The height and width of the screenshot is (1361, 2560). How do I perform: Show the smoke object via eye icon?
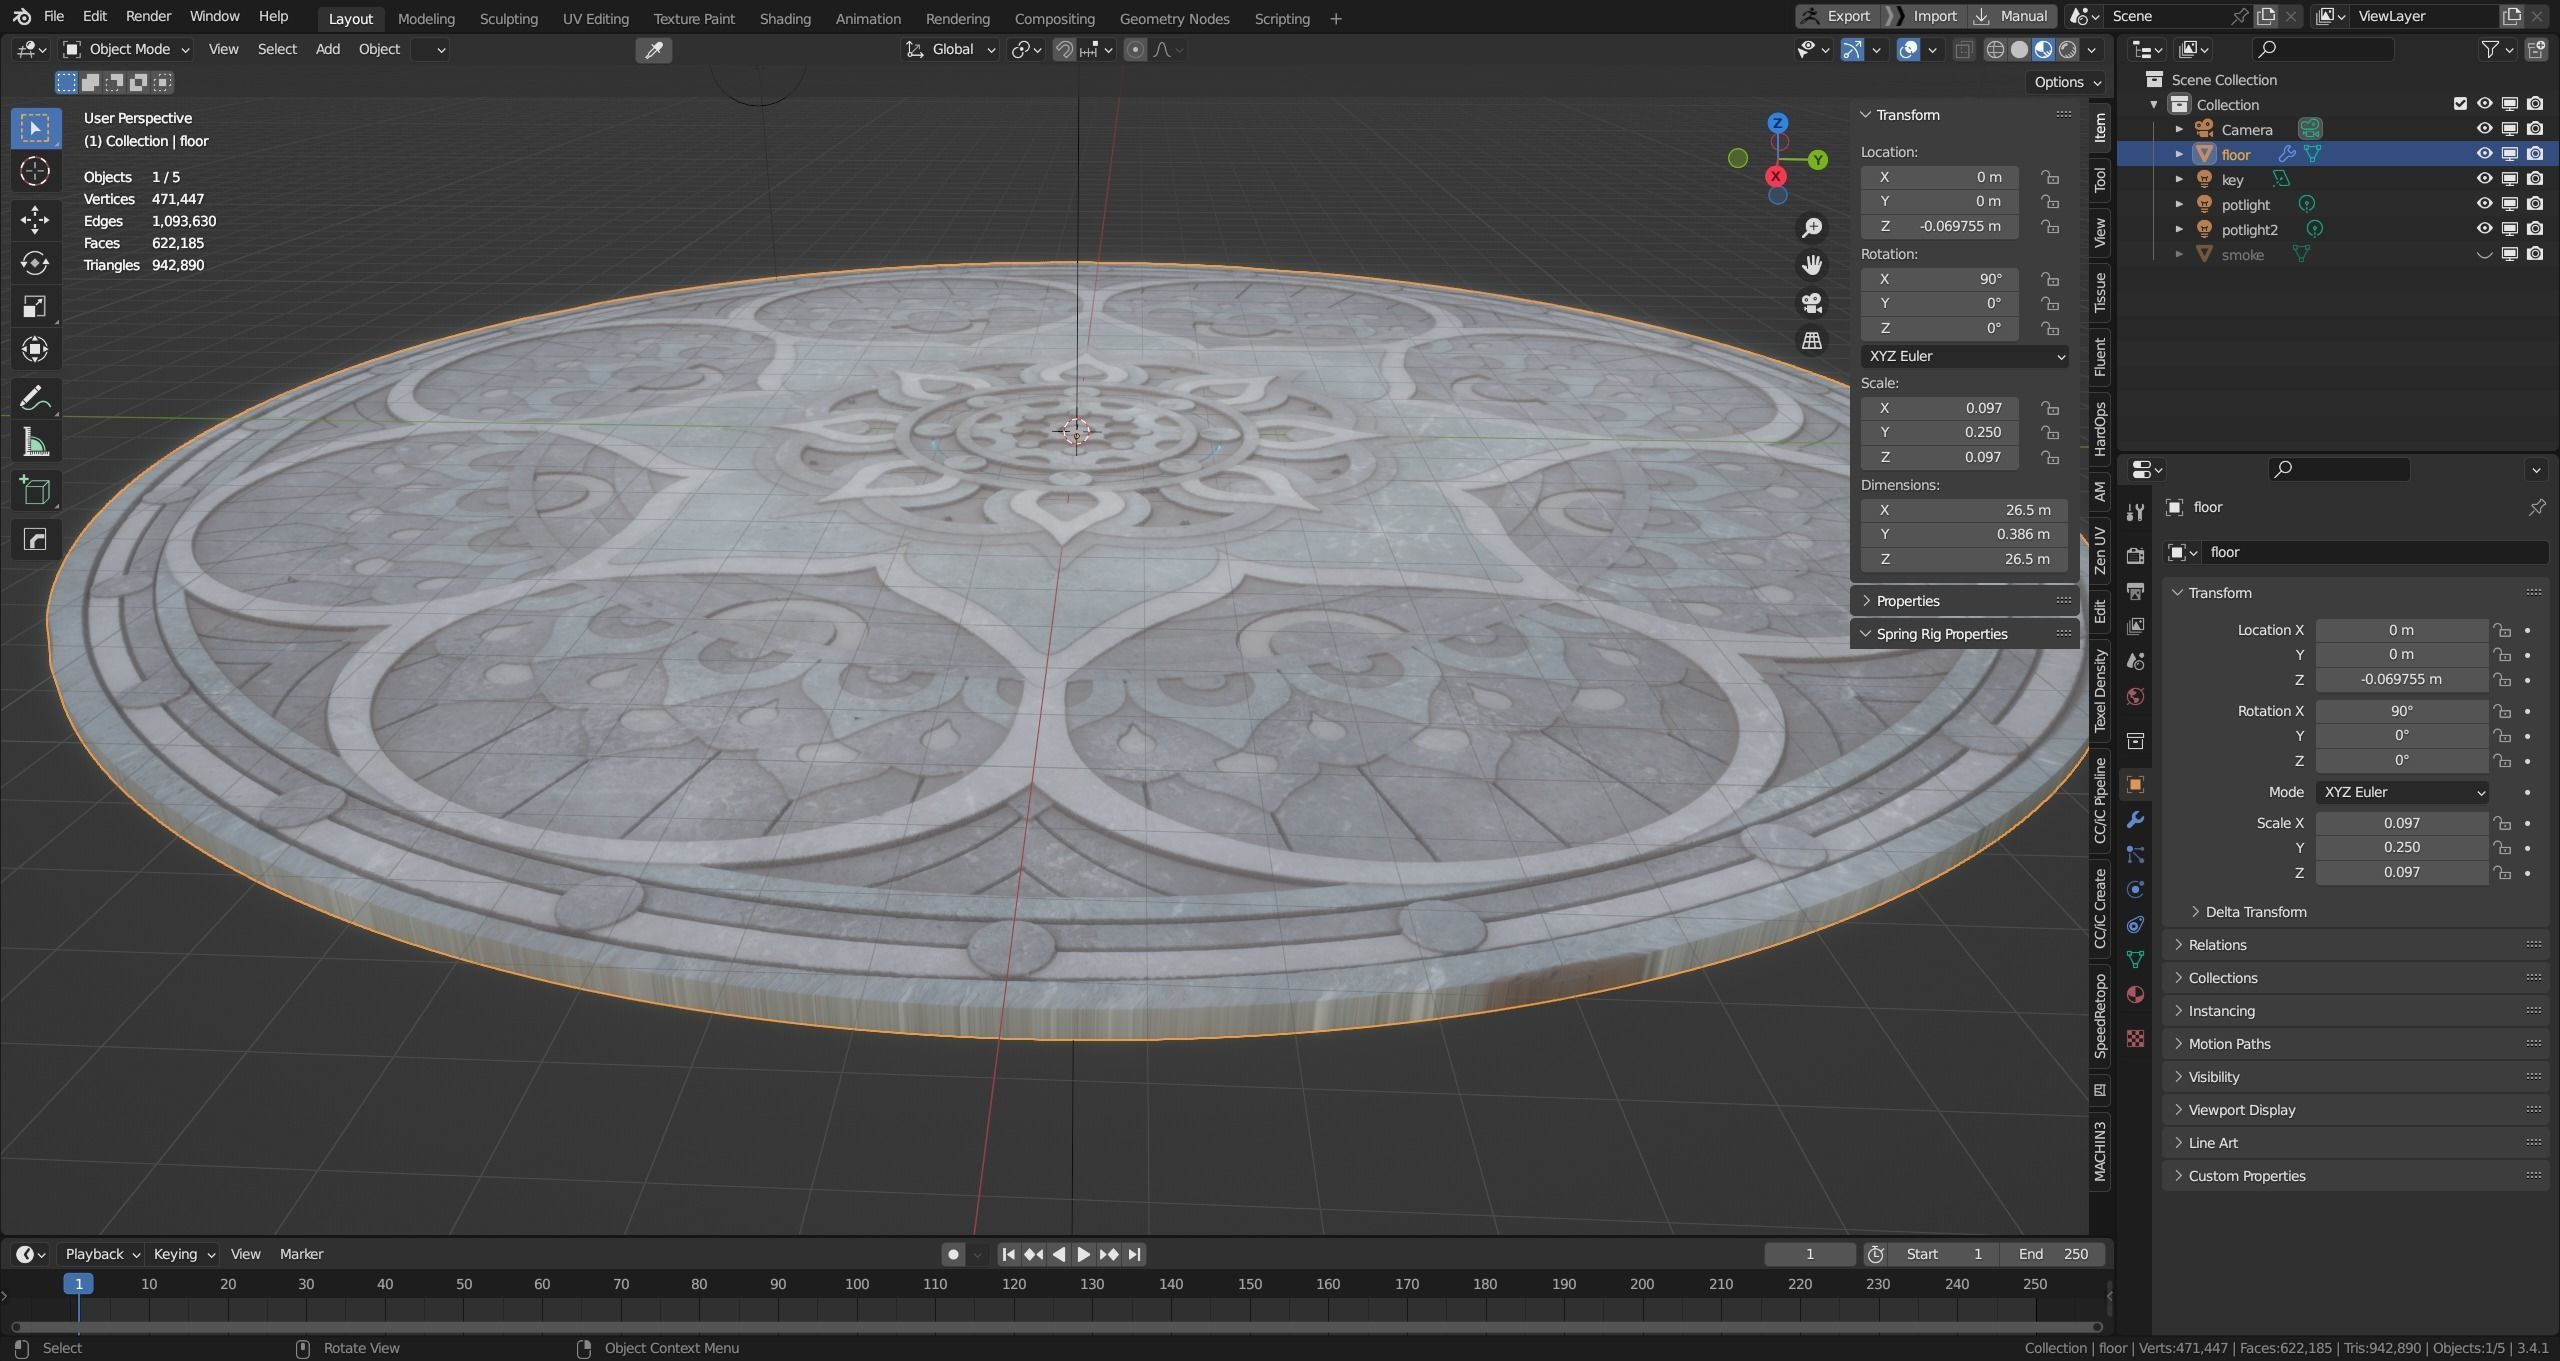(x=2484, y=255)
